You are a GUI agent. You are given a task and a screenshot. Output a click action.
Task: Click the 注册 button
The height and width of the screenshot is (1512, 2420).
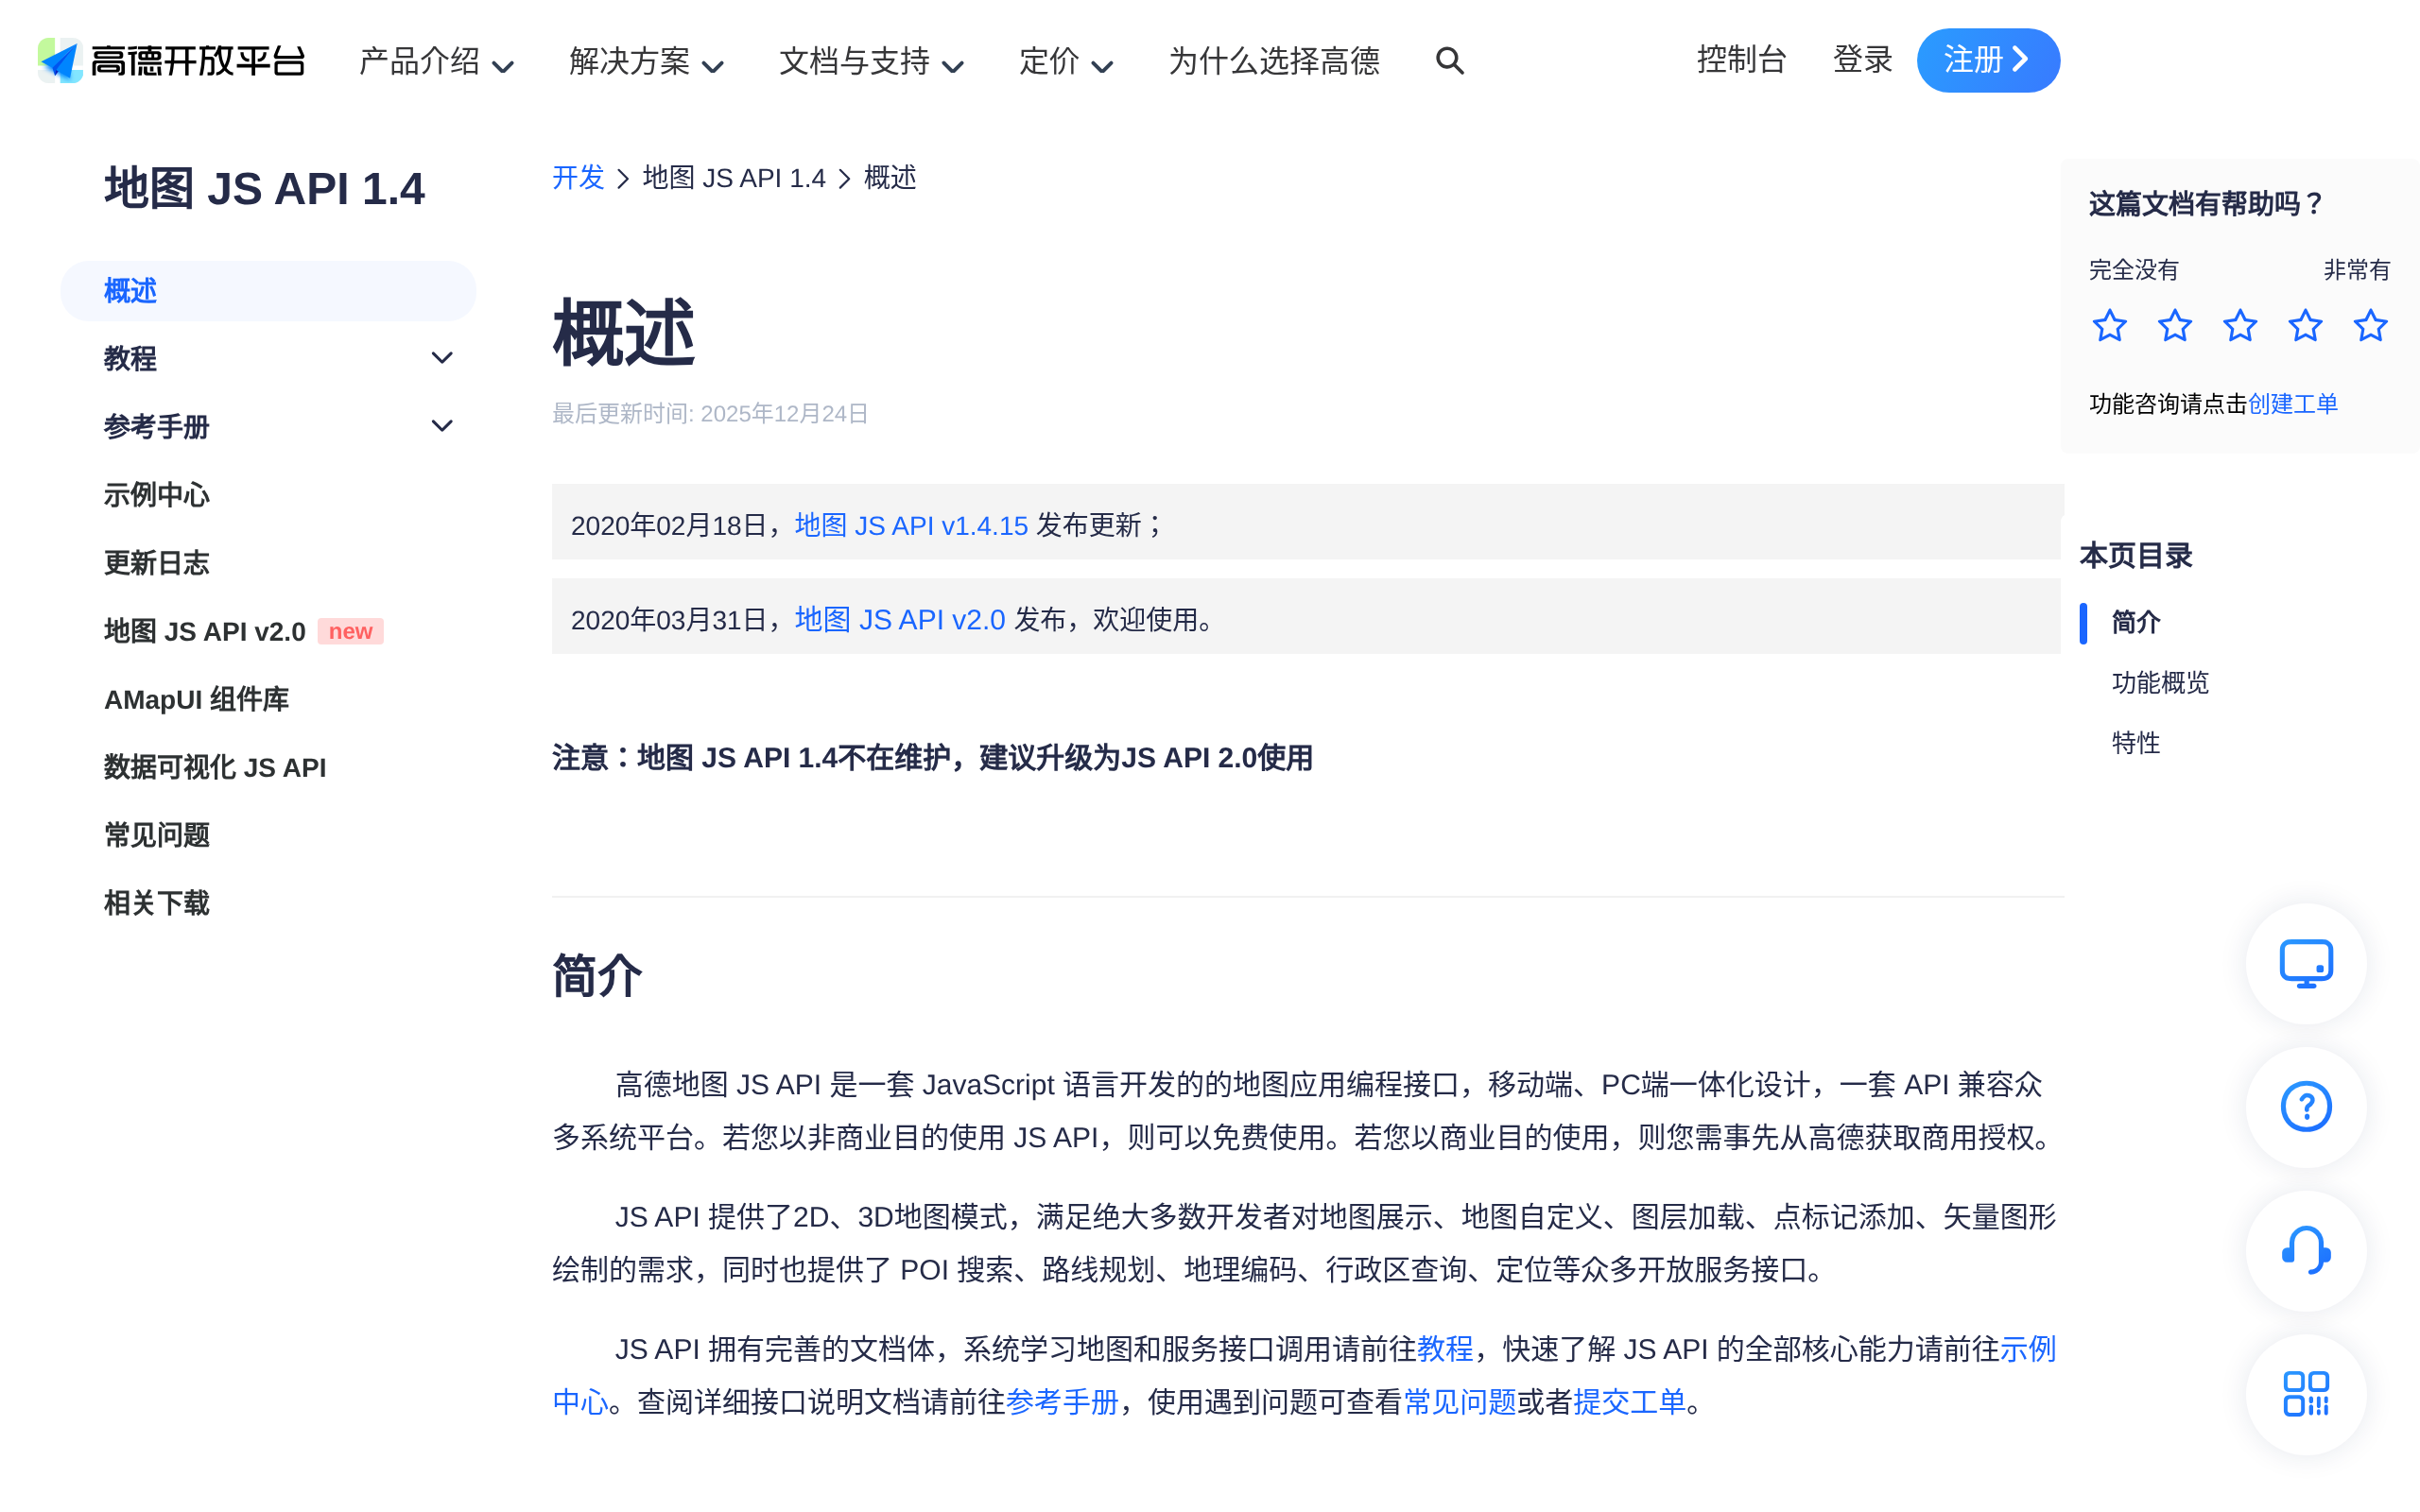[x=1988, y=60]
